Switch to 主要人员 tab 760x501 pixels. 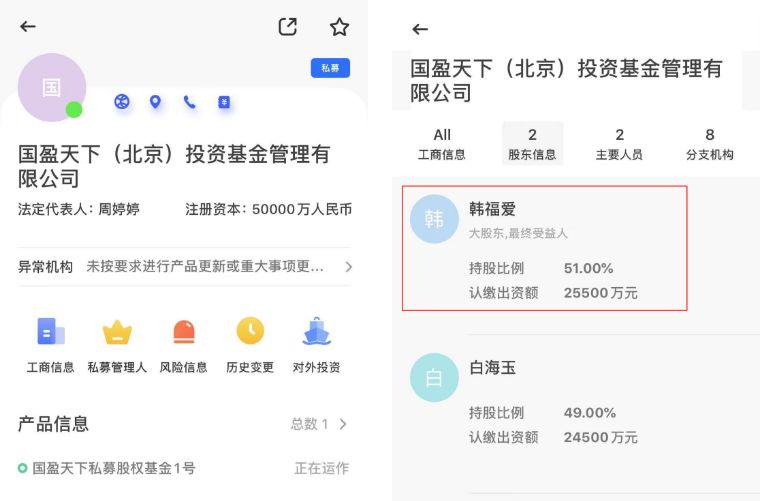[x=619, y=144]
